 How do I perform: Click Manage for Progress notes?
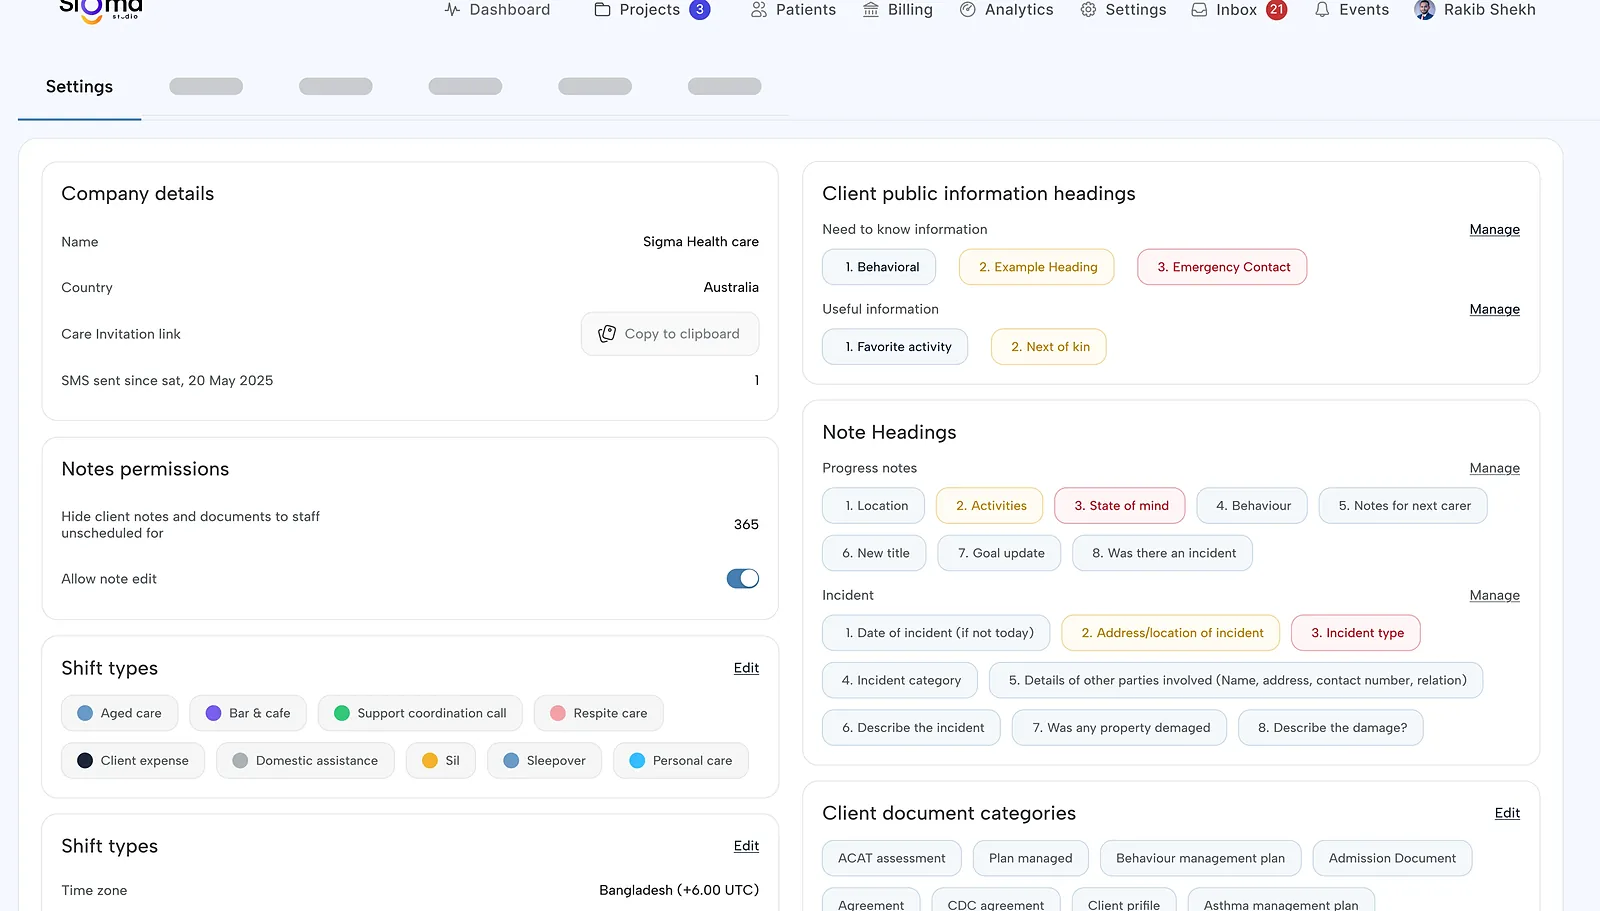[1494, 469]
